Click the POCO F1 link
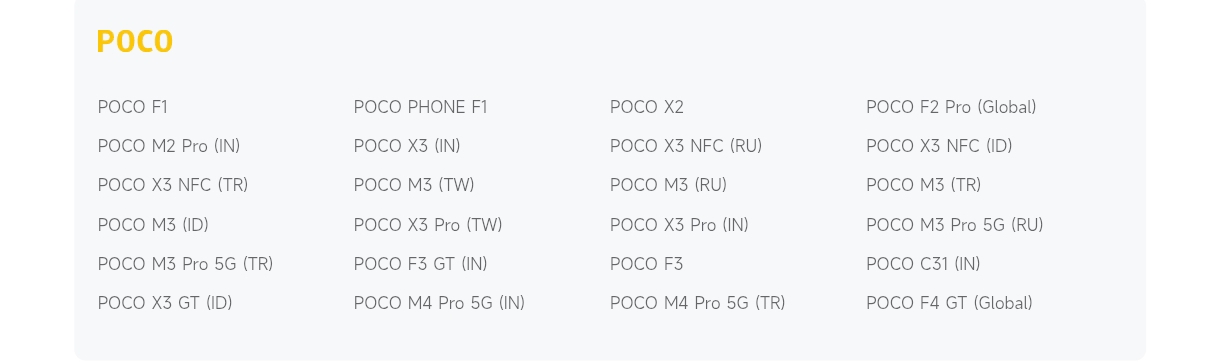 (133, 107)
